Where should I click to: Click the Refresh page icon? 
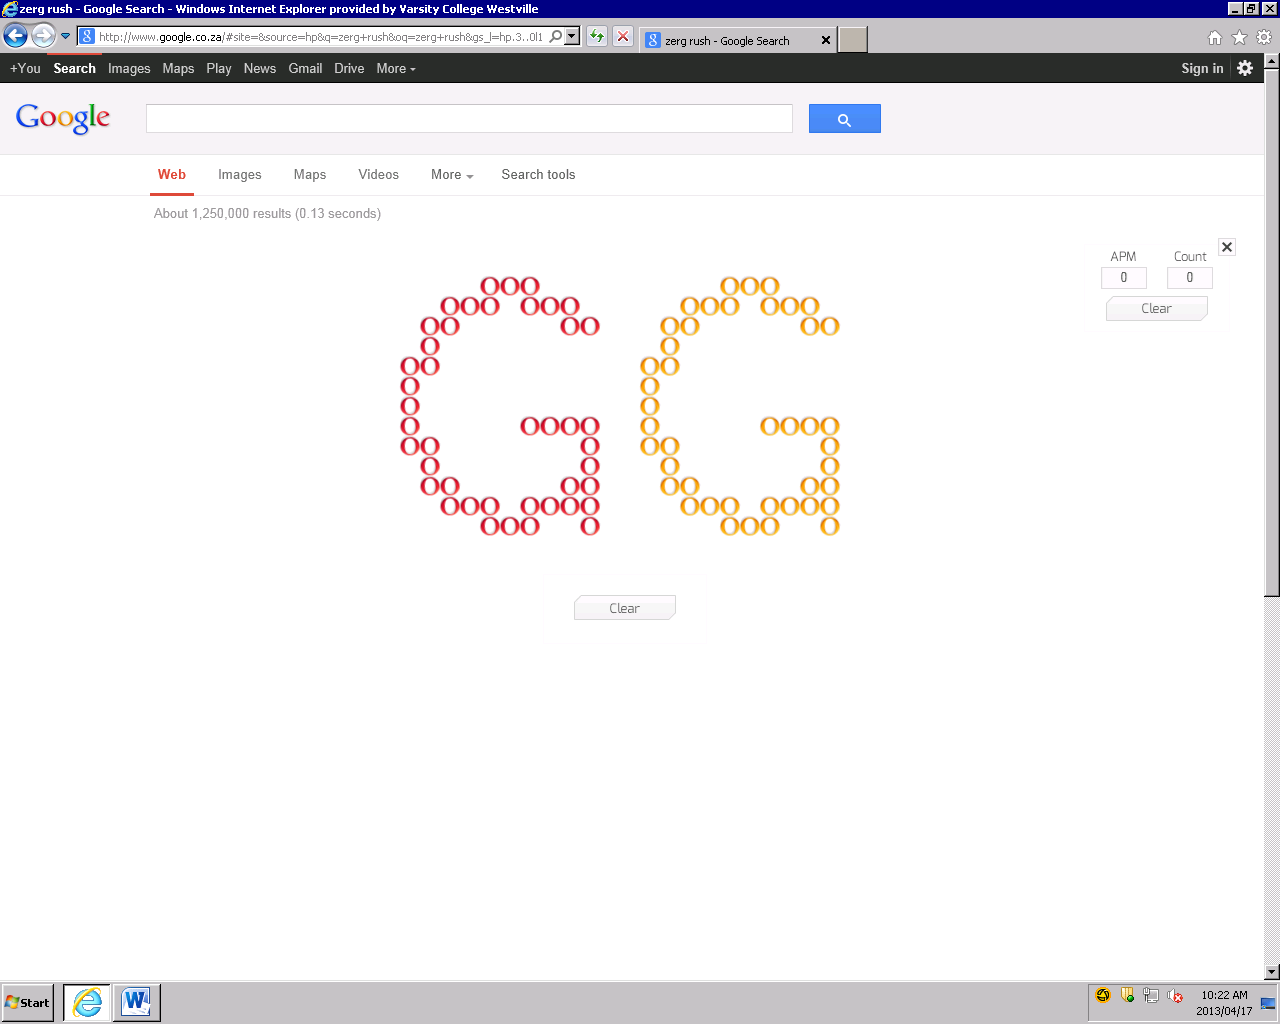point(597,37)
